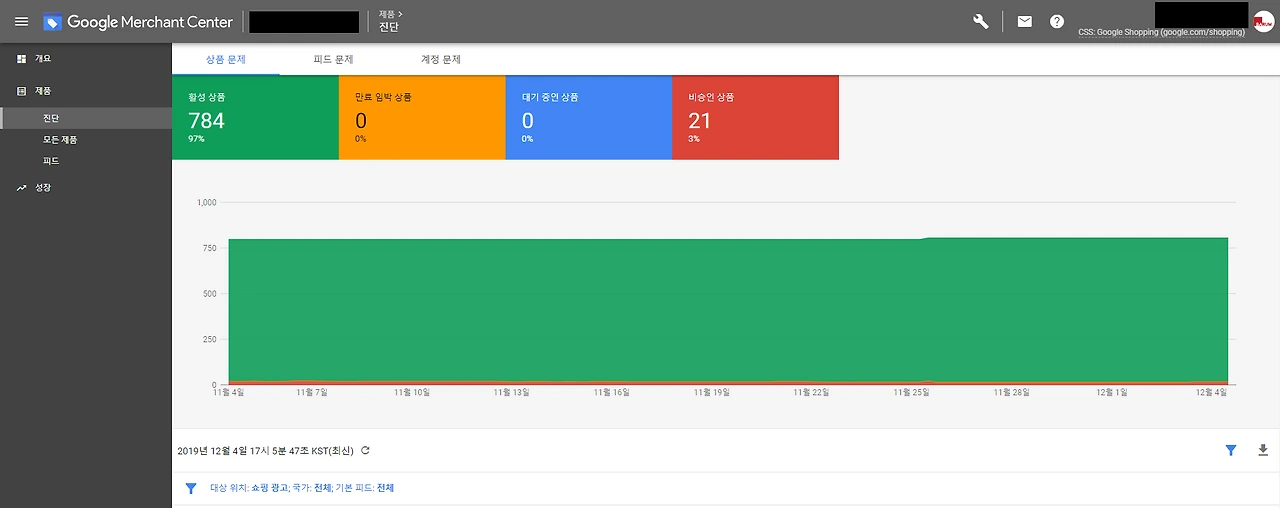Click the redacted account name box
Screen dimensions: 1280x508
(304, 21)
